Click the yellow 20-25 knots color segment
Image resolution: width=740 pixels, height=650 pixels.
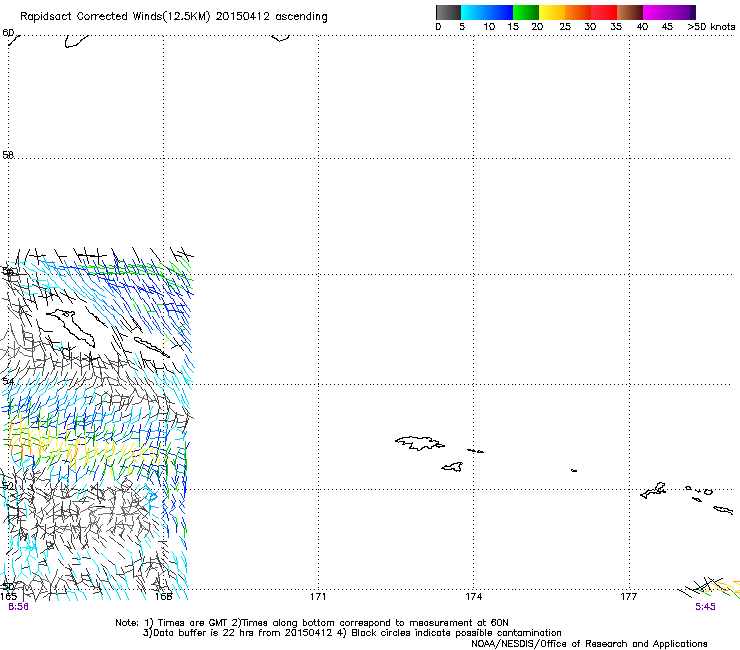[552, 12]
